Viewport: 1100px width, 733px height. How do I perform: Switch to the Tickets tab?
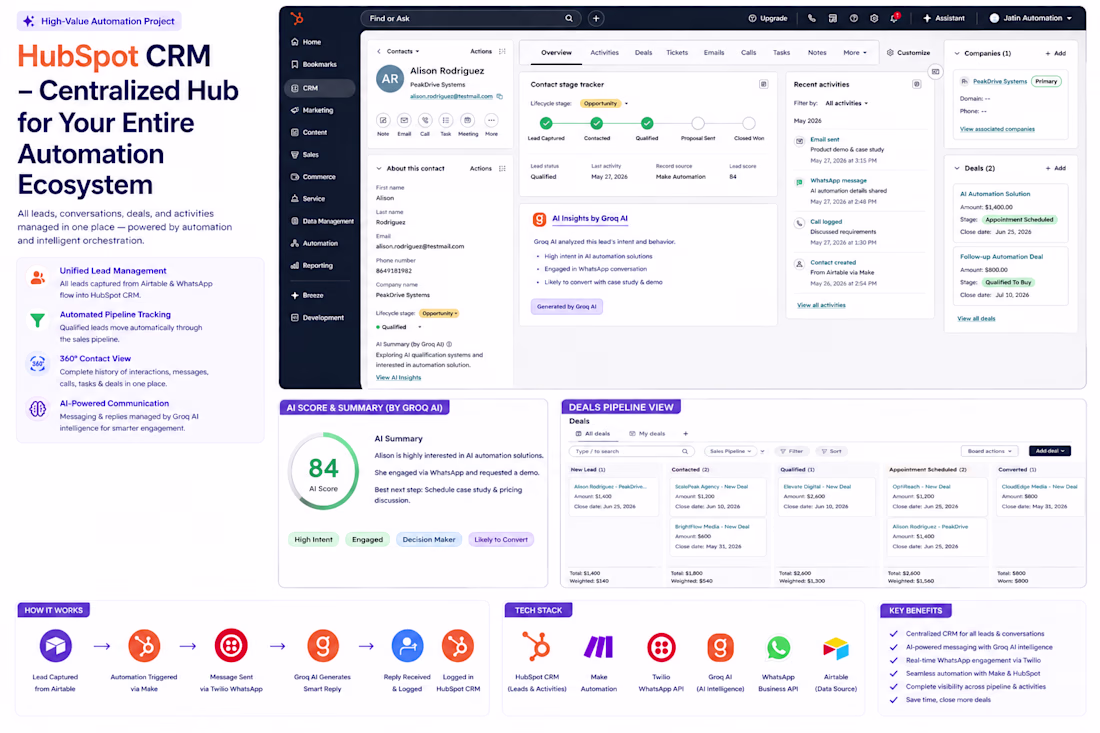tap(677, 53)
